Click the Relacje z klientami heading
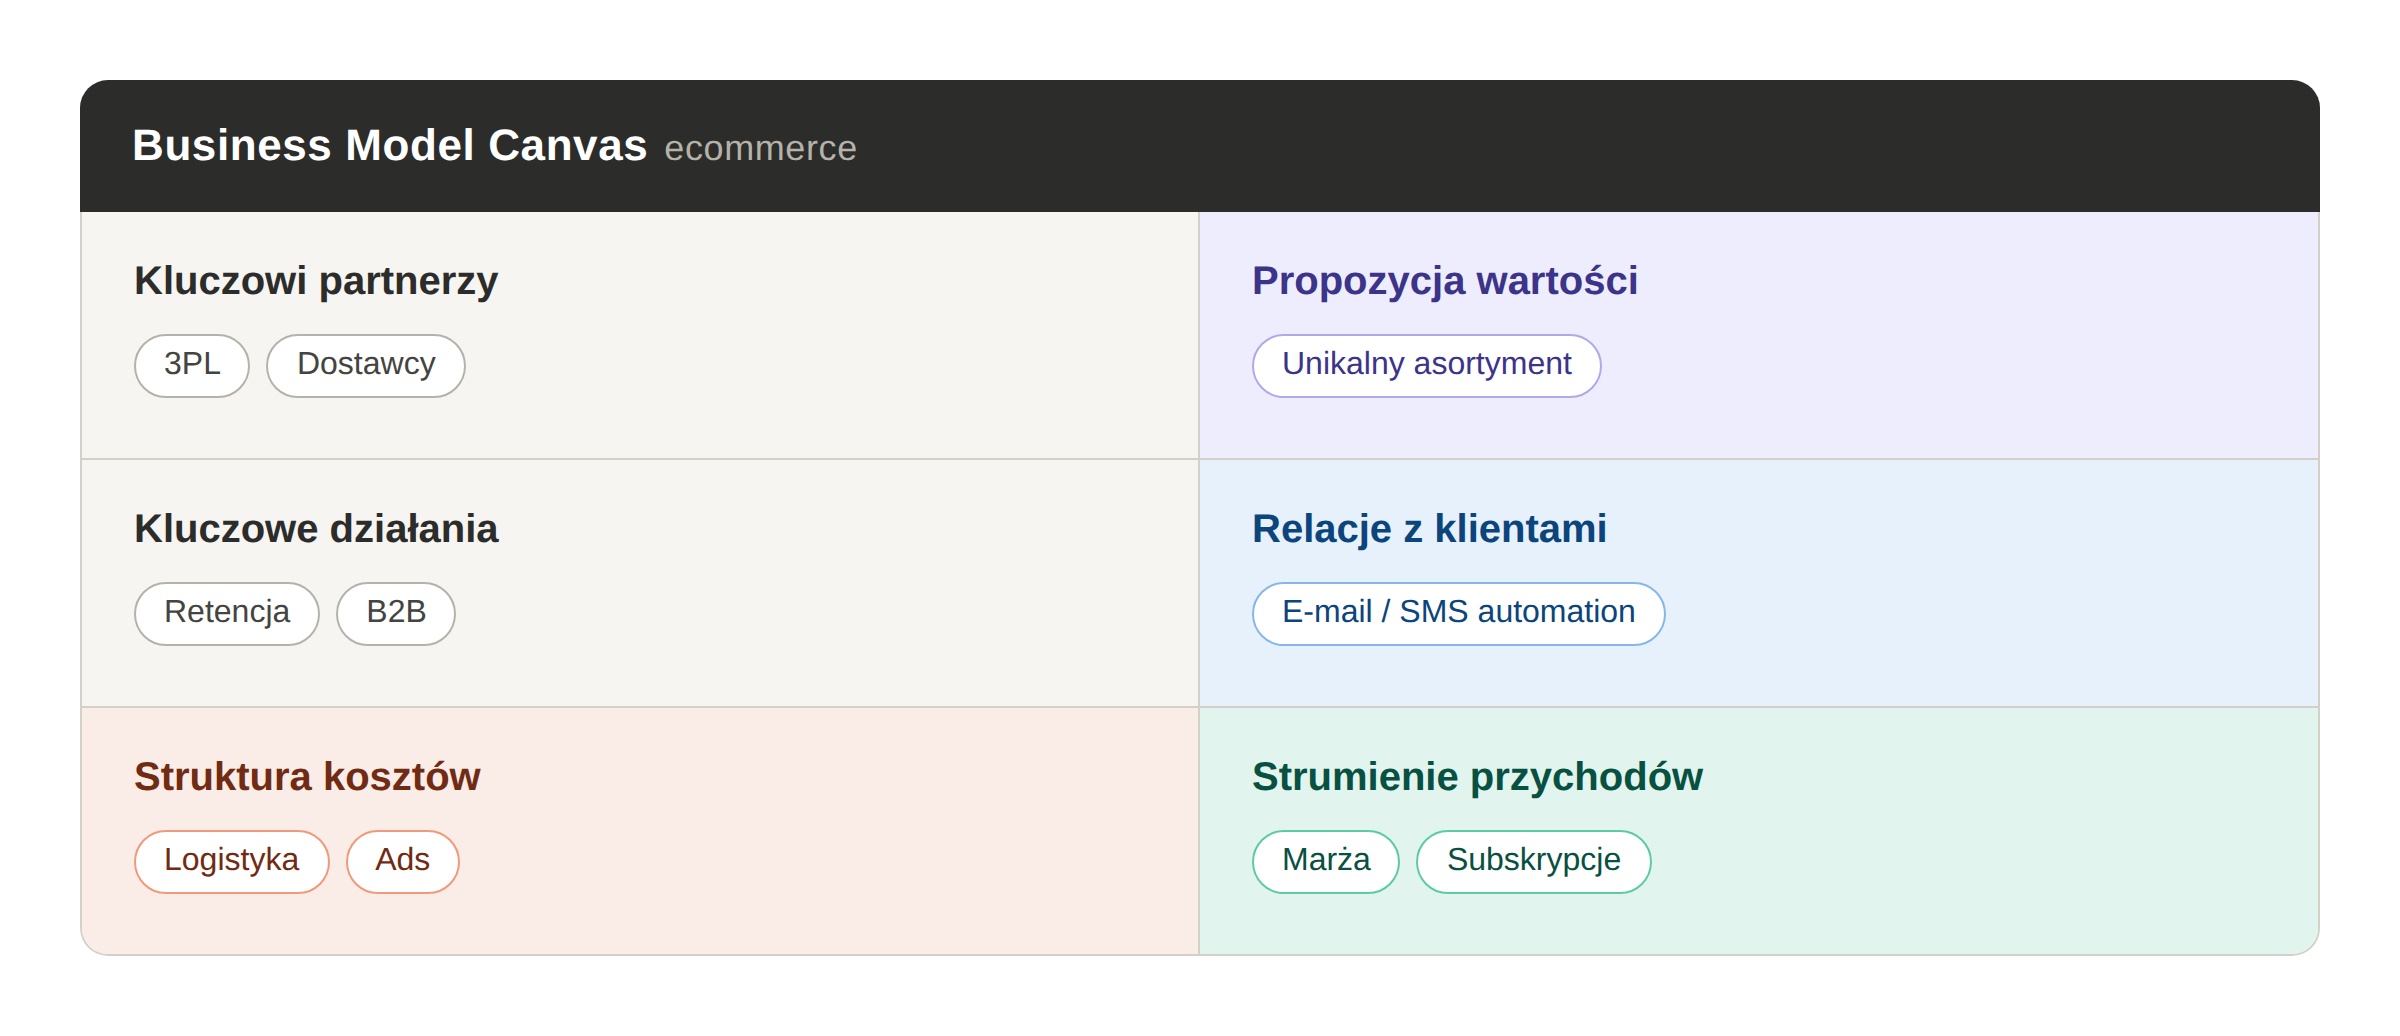Screen dimensions: 2400x1036 [1430, 529]
